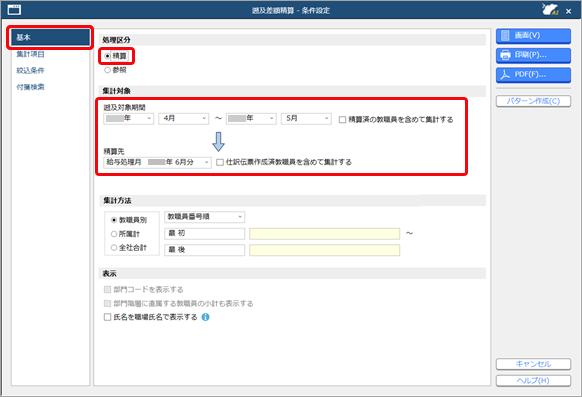
Task: Click the 画面(V) button
Action: 533,36
